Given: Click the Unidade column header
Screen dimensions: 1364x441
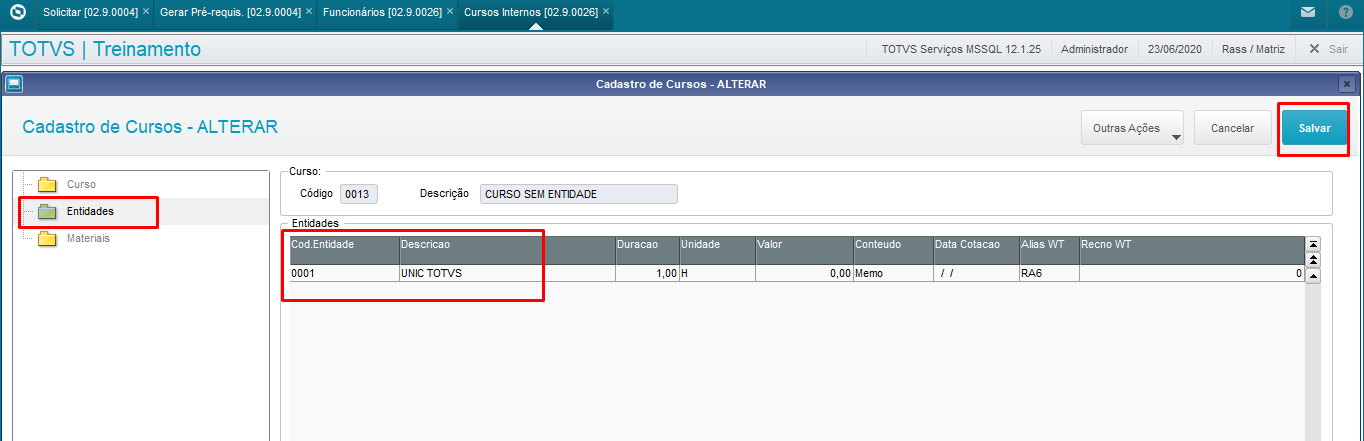Looking at the screenshot, I should tap(717, 250).
